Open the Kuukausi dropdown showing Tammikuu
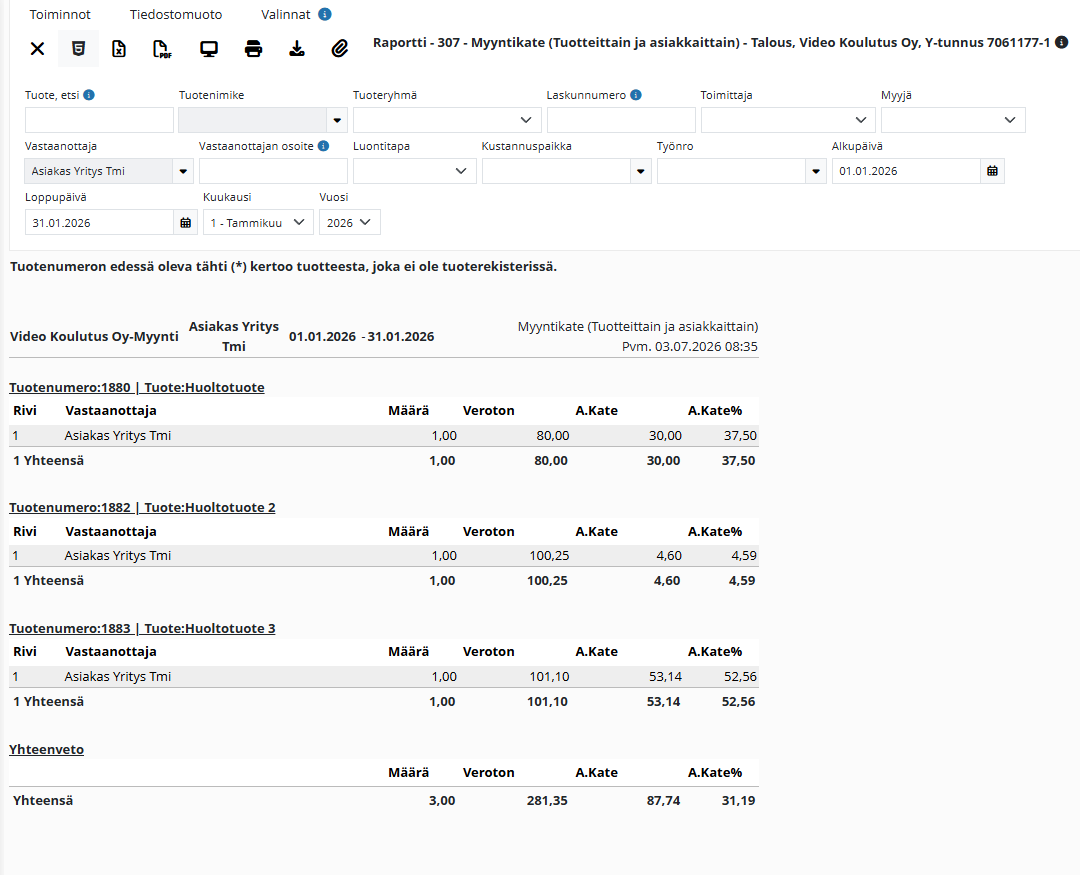 (x=258, y=223)
